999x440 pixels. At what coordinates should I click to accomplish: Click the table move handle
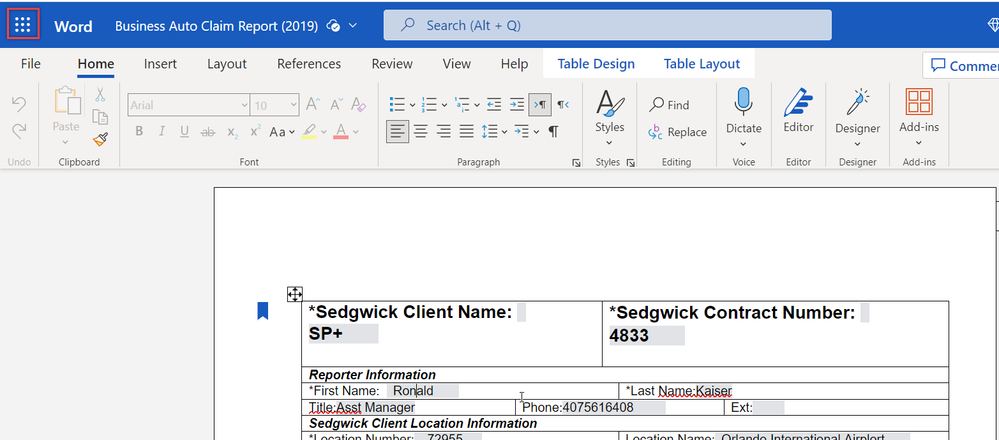294,294
